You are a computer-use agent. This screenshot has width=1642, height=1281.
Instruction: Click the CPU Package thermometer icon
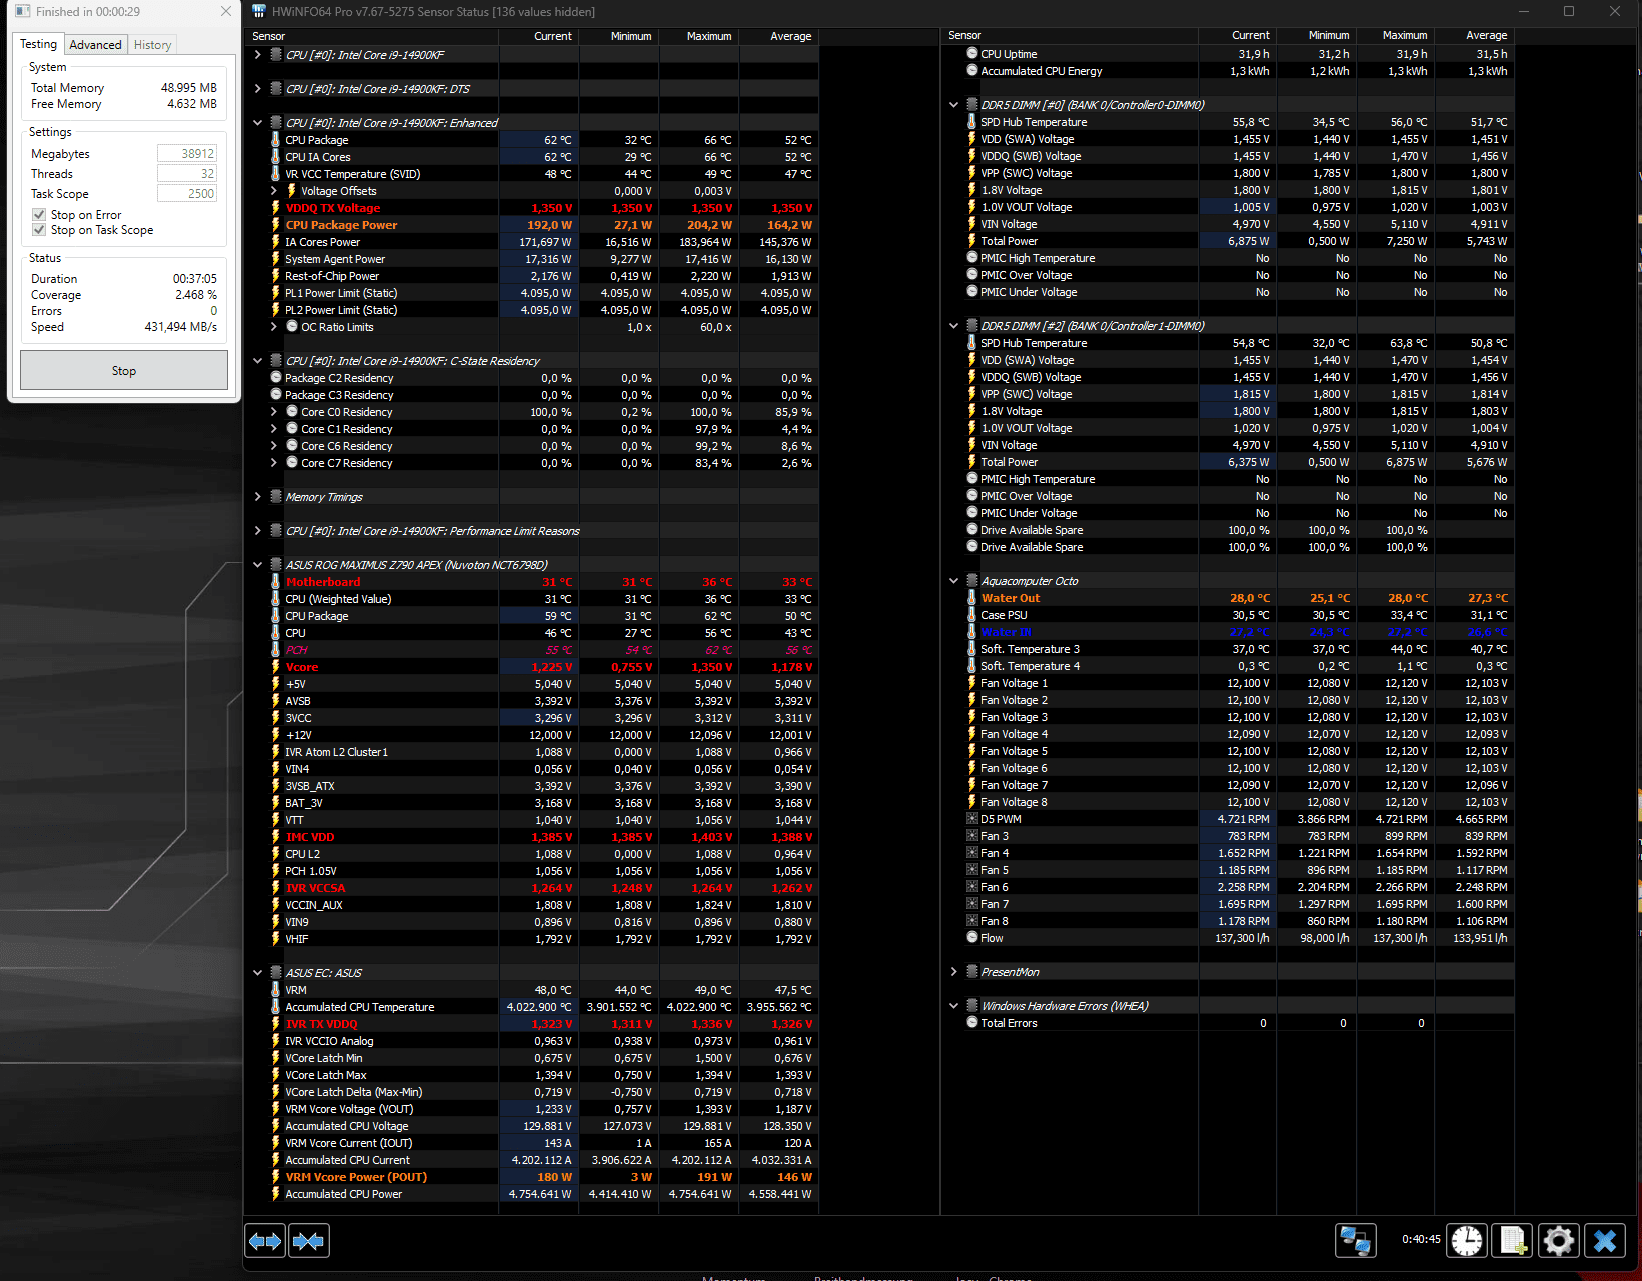(276, 140)
